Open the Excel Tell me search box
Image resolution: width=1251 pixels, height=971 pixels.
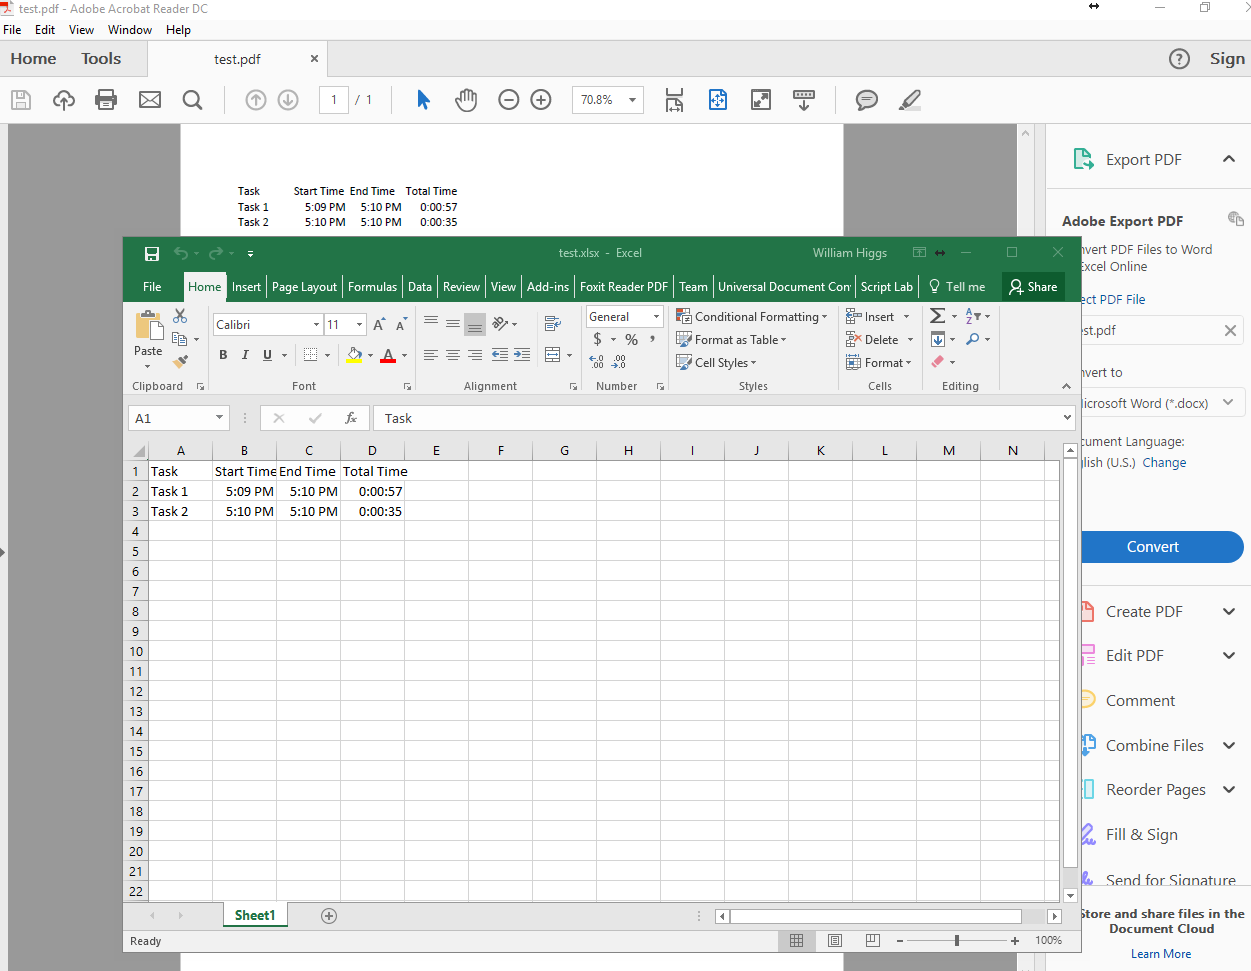(x=957, y=287)
